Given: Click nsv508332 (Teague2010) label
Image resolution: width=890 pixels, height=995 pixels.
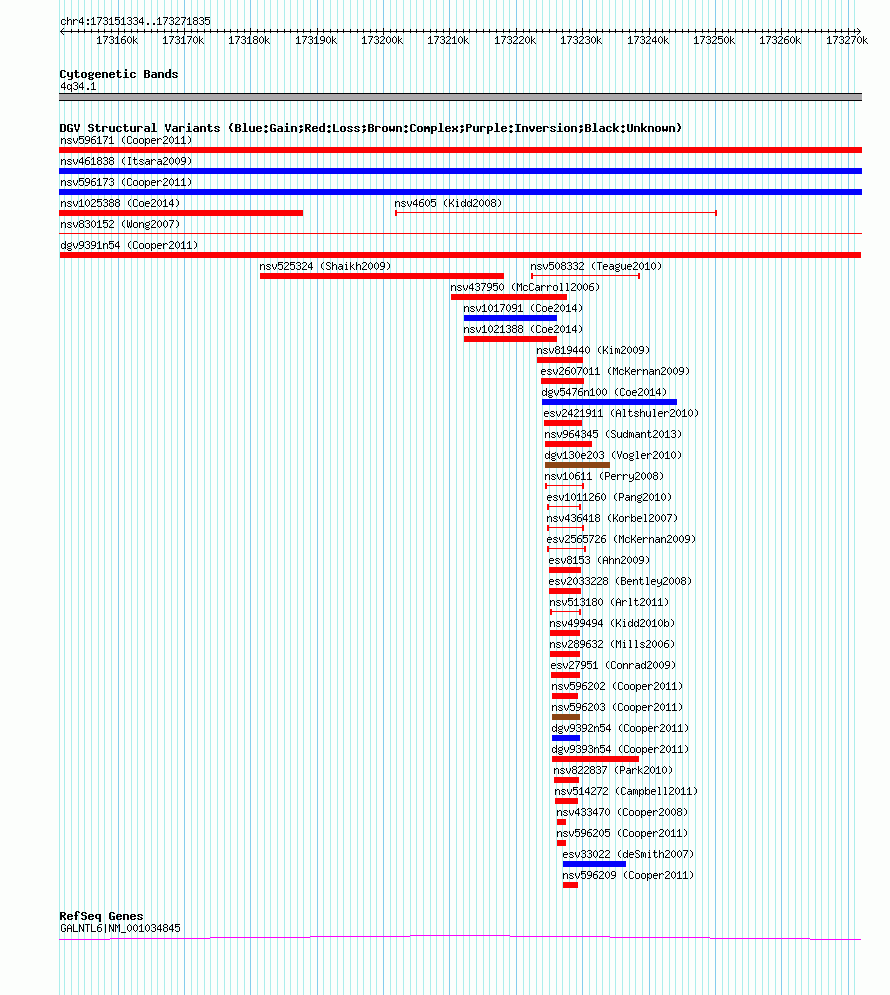Looking at the screenshot, I should (x=596, y=266).
